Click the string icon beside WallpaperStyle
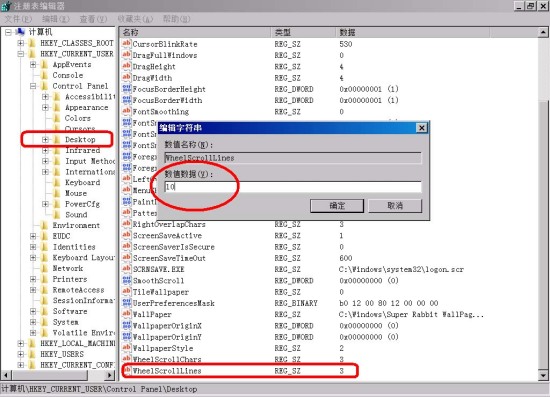 pos(126,348)
